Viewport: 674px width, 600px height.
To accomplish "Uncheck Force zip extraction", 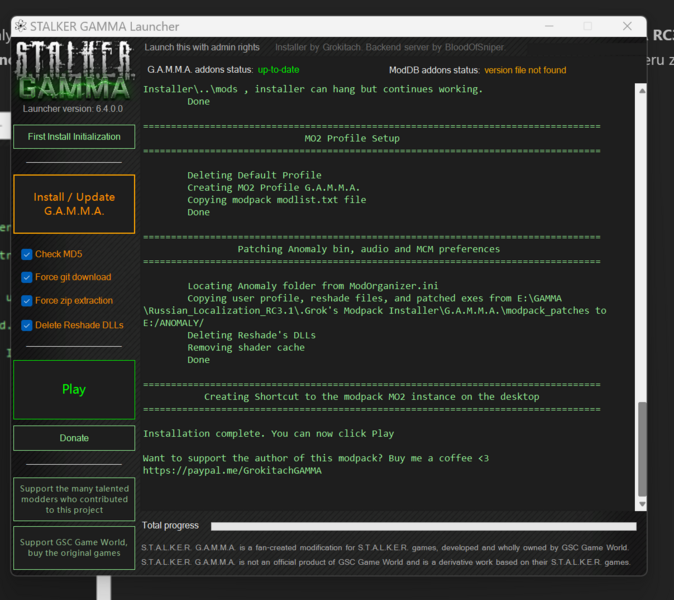I will click(x=27, y=300).
